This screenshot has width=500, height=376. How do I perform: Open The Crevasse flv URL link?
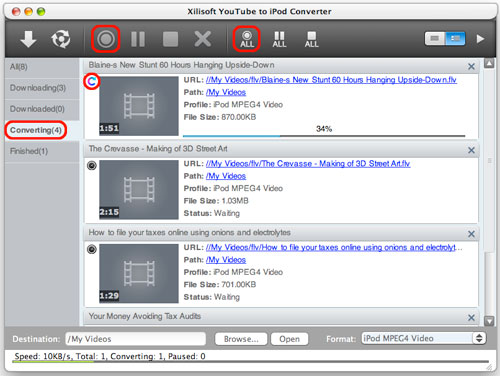click(x=308, y=164)
